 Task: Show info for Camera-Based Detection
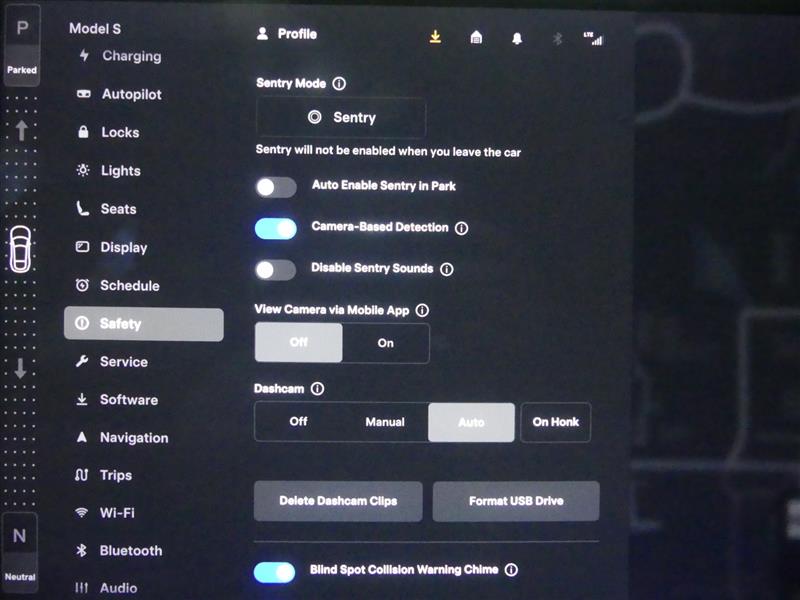click(461, 228)
